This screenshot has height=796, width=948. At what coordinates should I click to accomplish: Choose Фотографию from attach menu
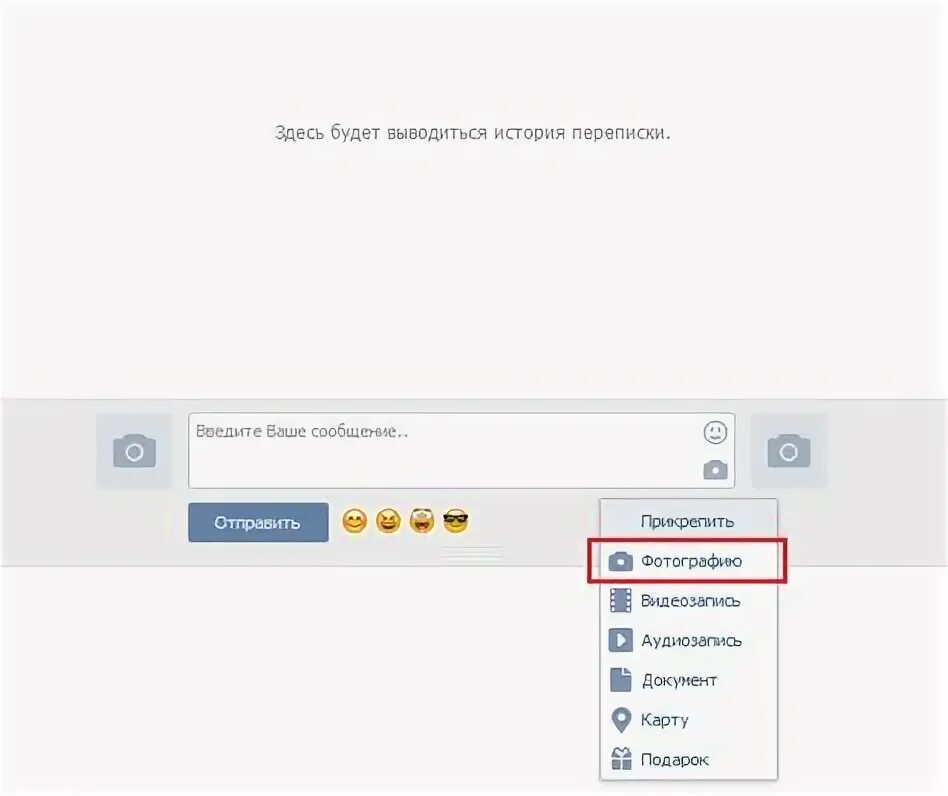coord(688,561)
